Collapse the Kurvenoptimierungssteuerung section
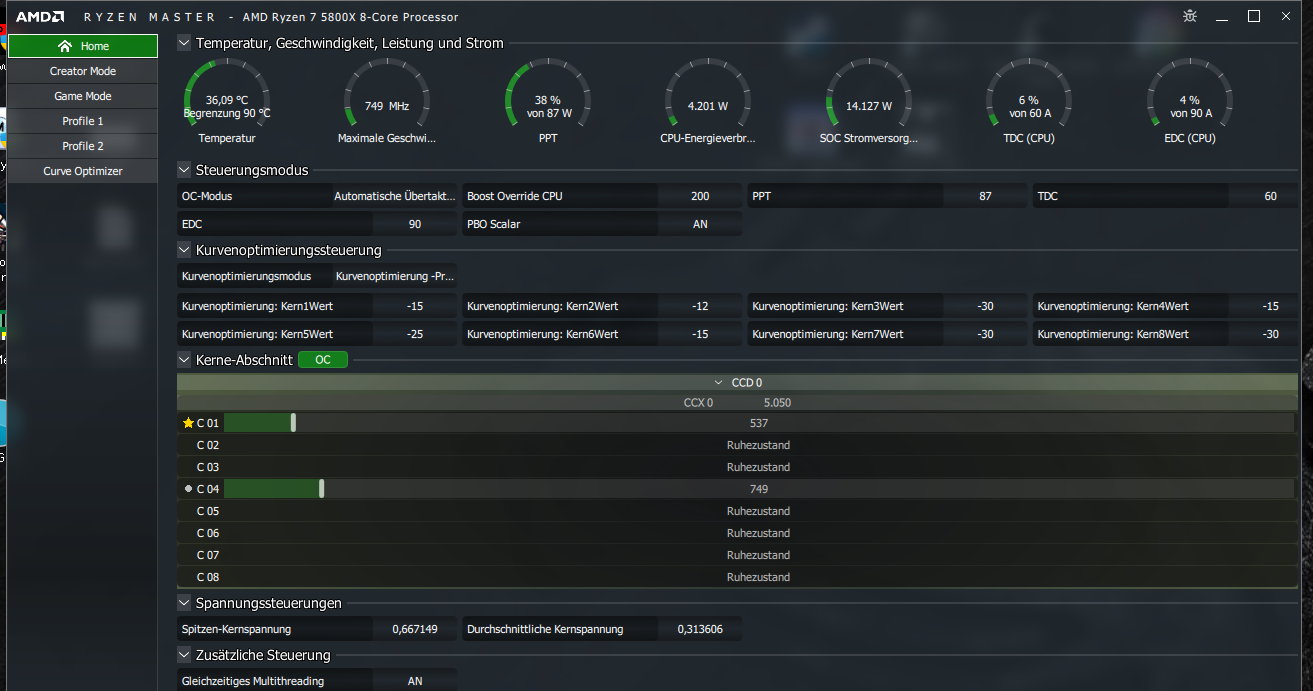The width and height of the screenshot is (1313, 691). pyautogui.click(x=184, y=250)
